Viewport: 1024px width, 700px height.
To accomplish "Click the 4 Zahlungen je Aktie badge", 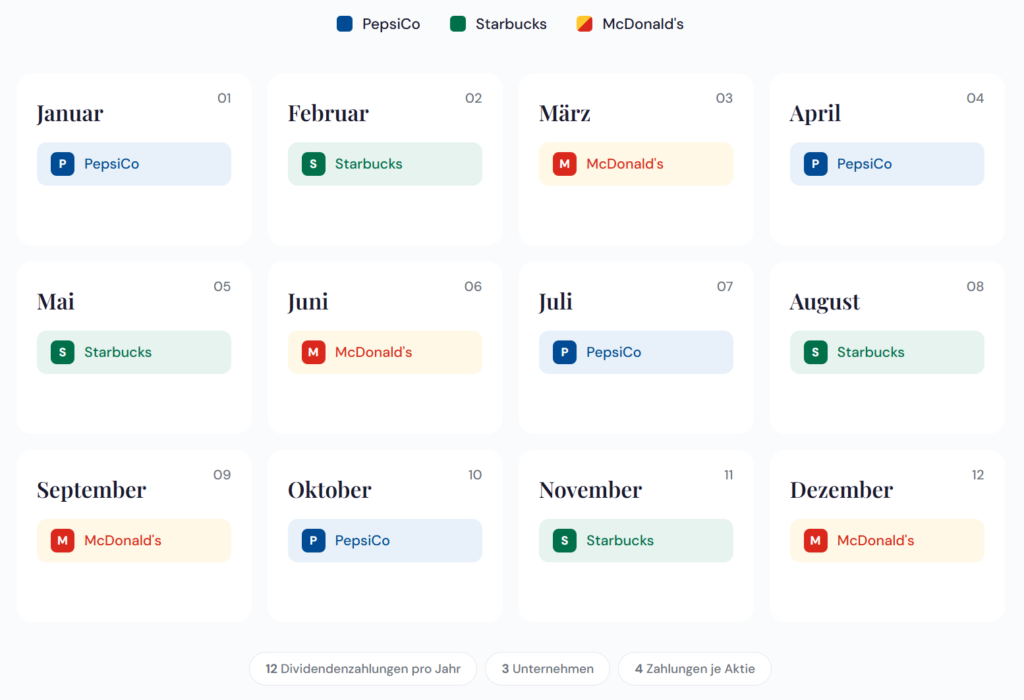I will pyautogui.click(x=694, y=669).
